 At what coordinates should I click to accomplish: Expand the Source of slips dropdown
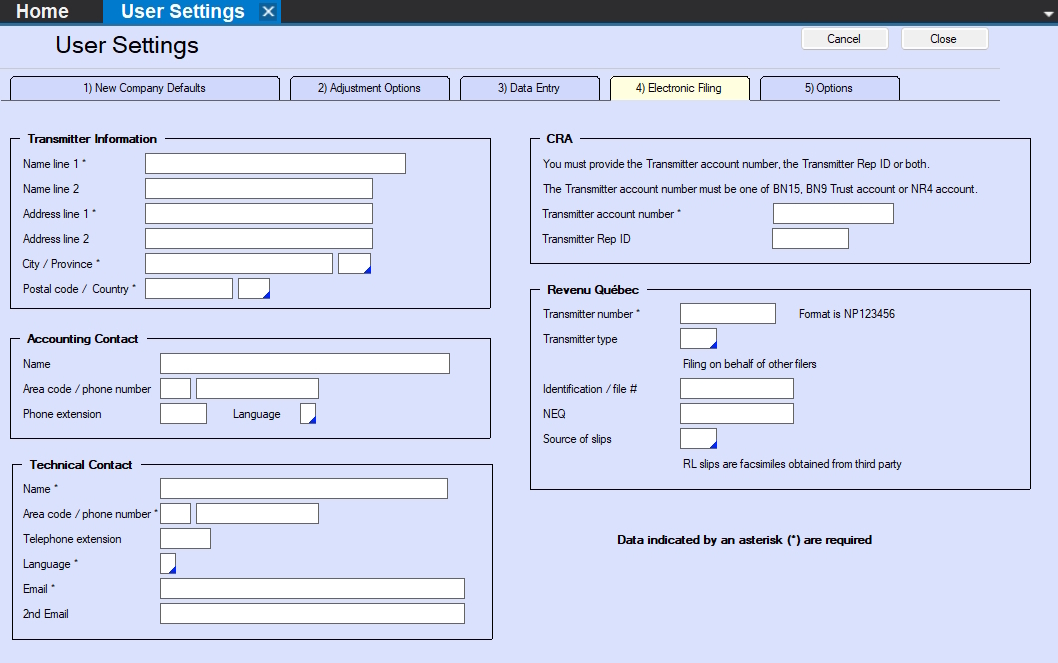[698, 439]
